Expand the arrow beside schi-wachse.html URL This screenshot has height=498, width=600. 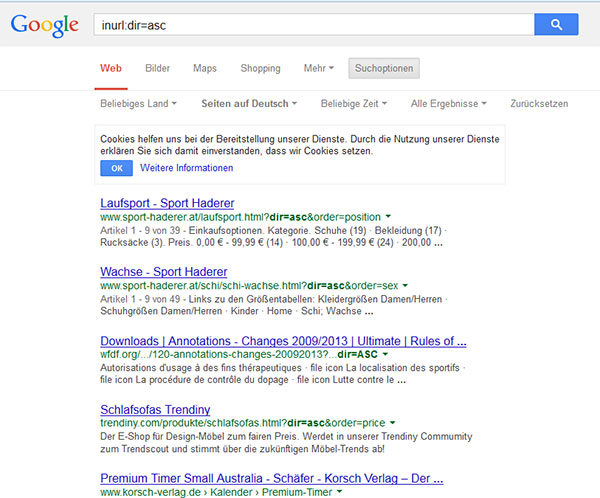405,285
